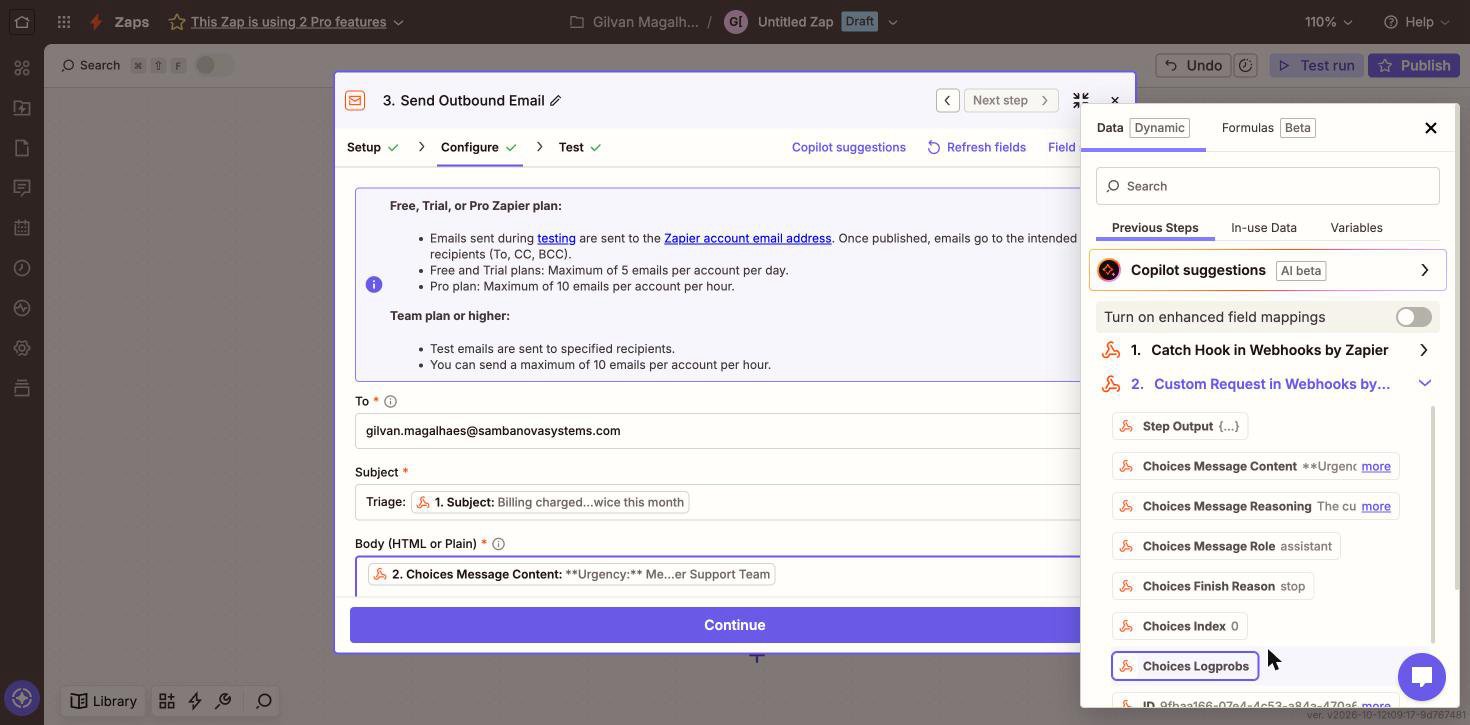Show more of Choices Message Content
1470x725 pixels.
(x=1376, y=466)
